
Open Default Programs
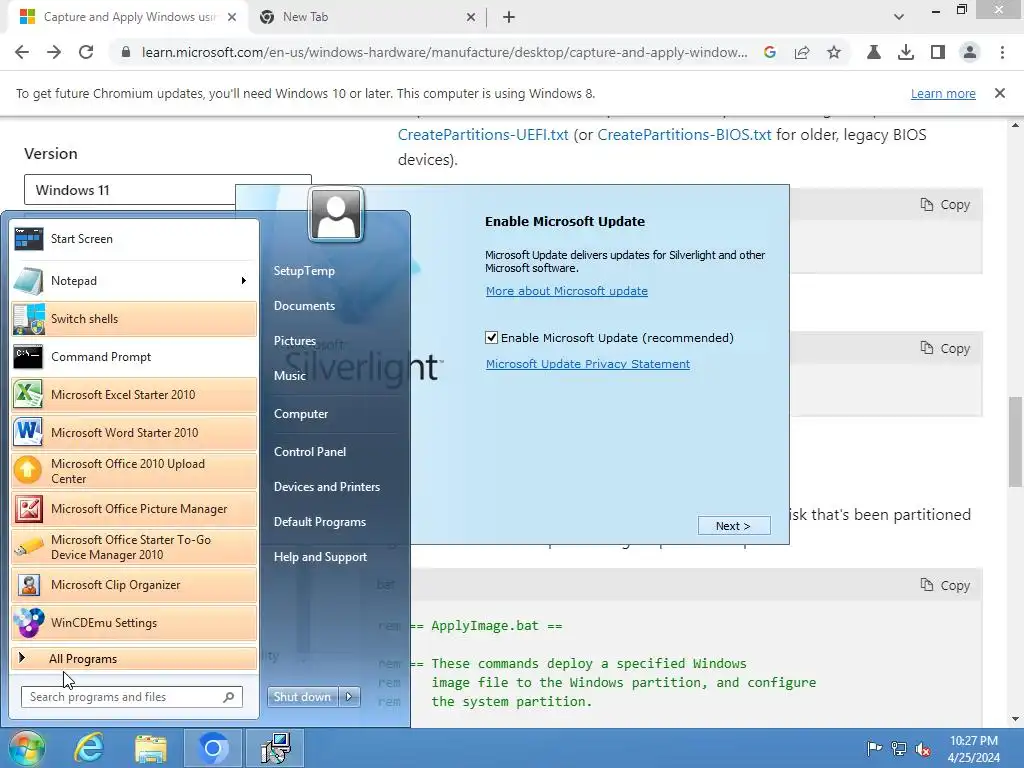(x=320, y=522)
